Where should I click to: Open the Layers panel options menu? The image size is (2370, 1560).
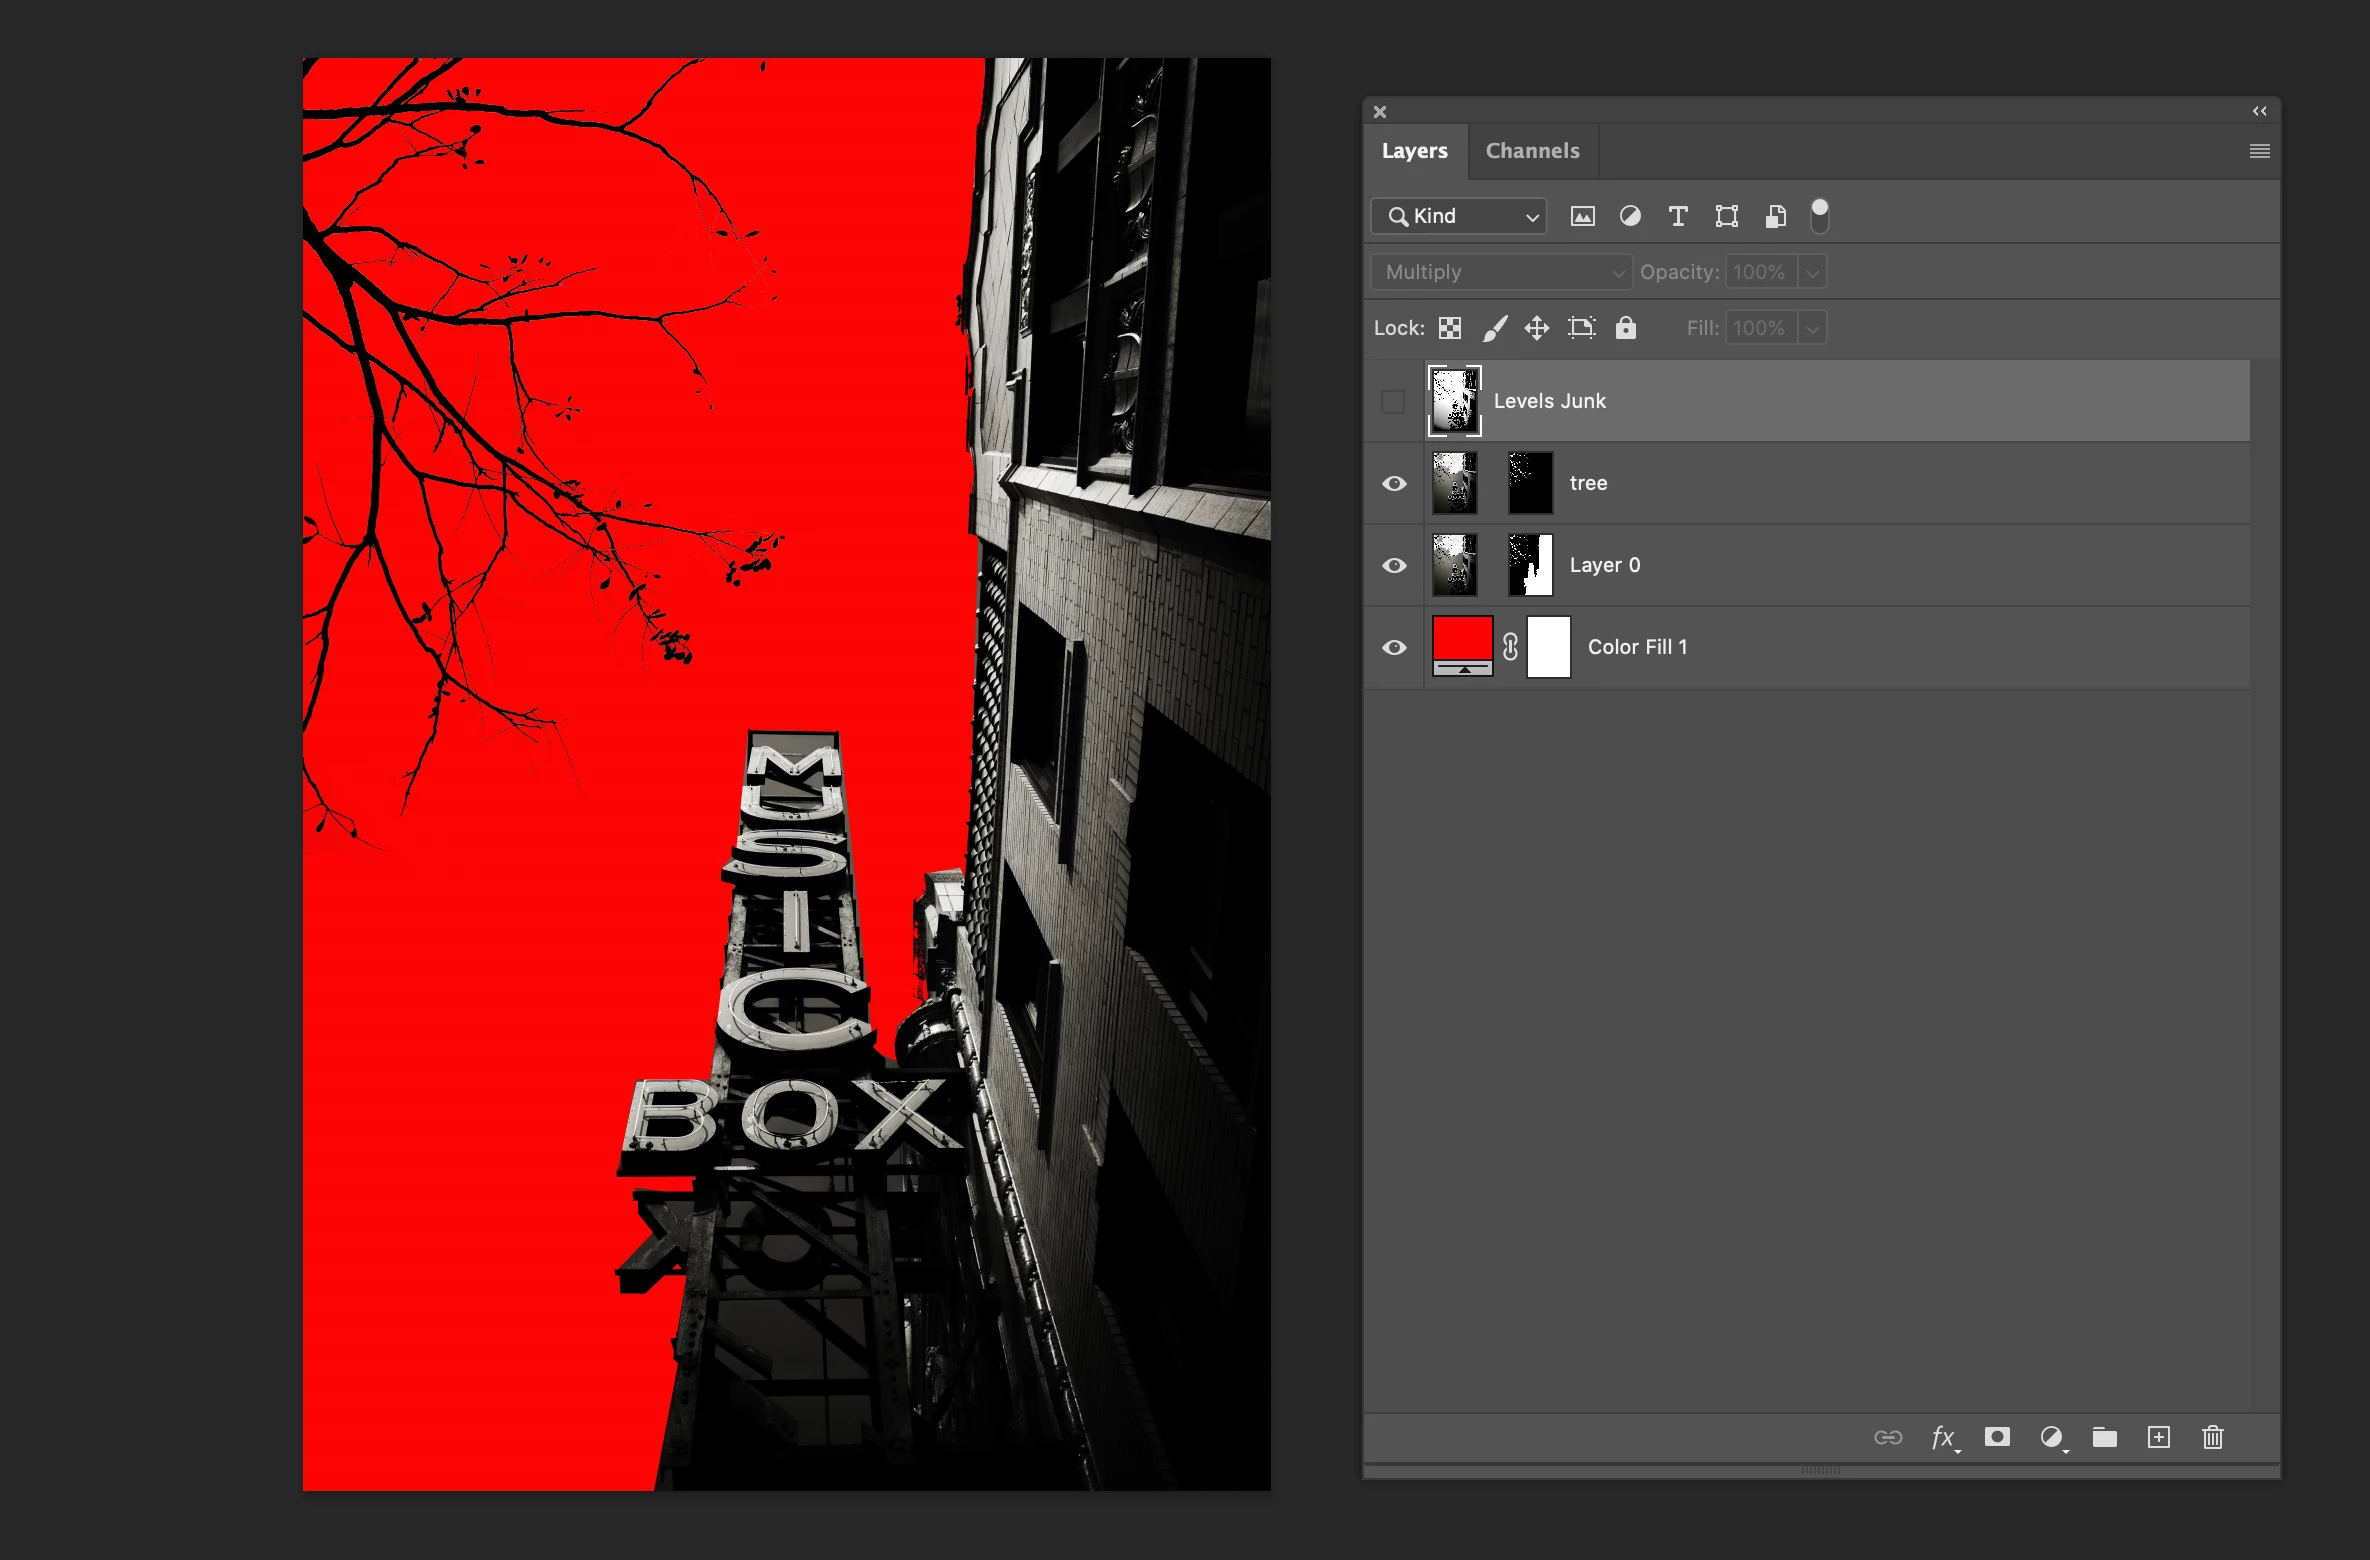[2259, 151]
